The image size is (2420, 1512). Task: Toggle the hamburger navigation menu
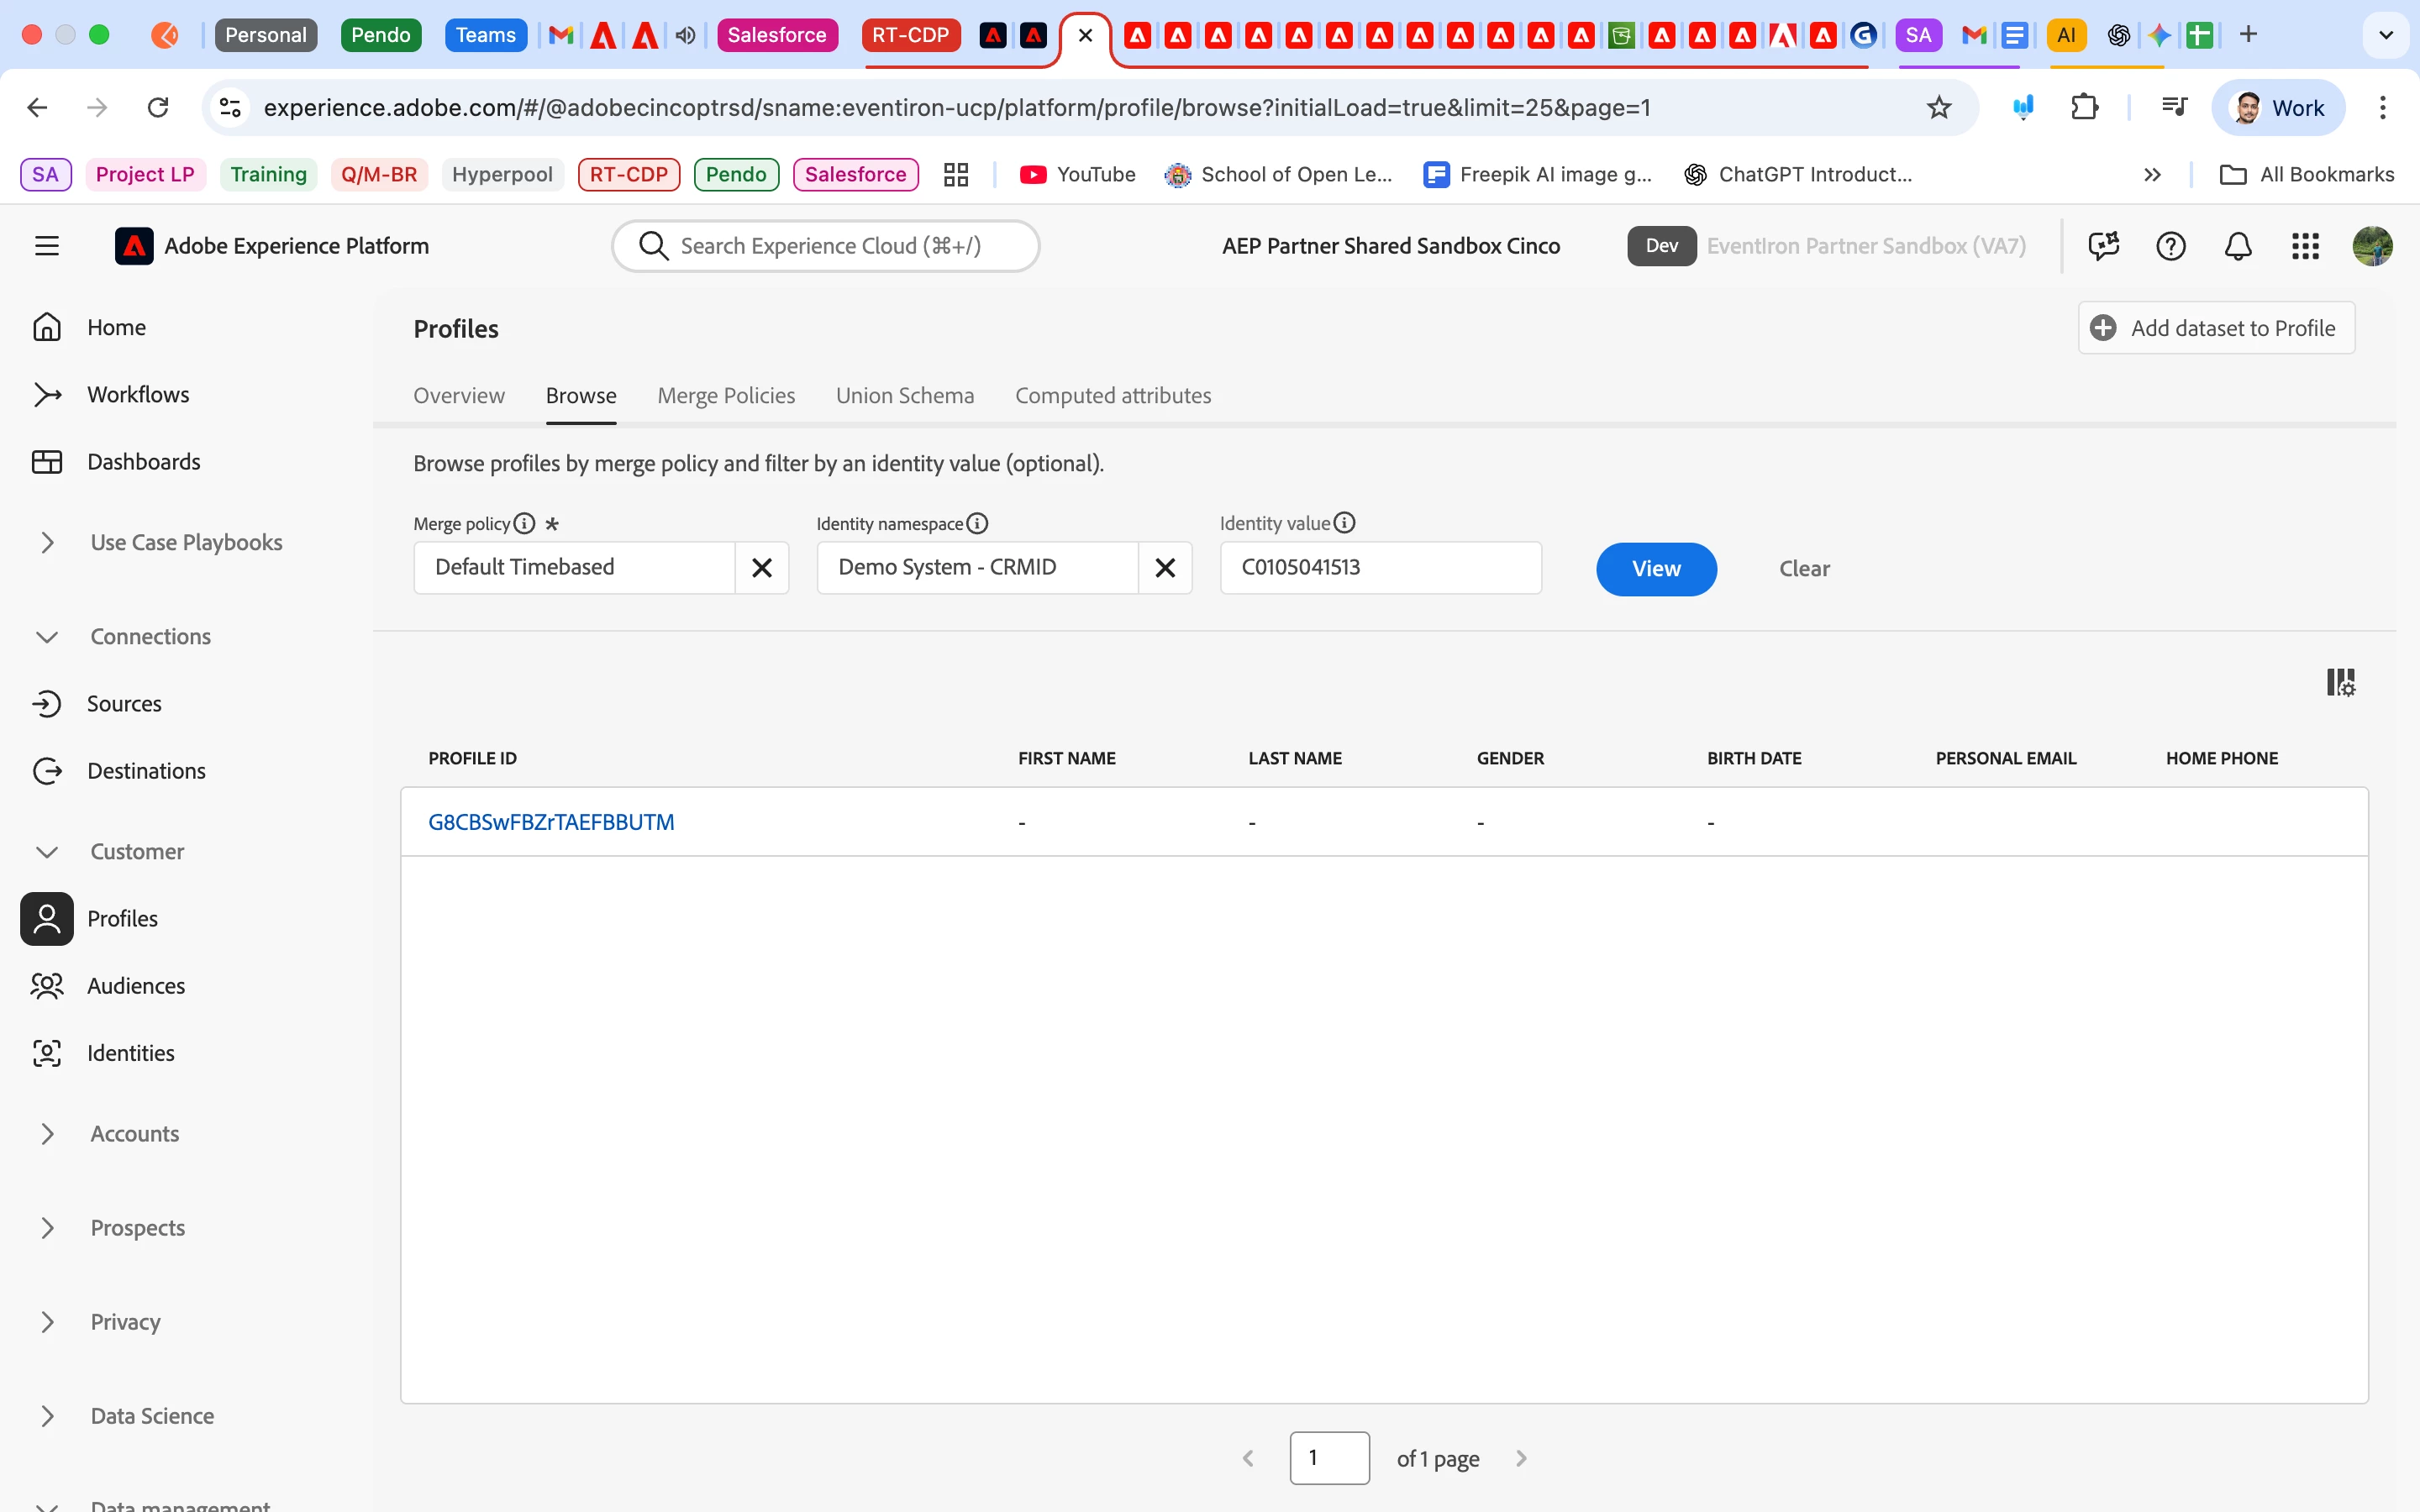click(47, 246)
